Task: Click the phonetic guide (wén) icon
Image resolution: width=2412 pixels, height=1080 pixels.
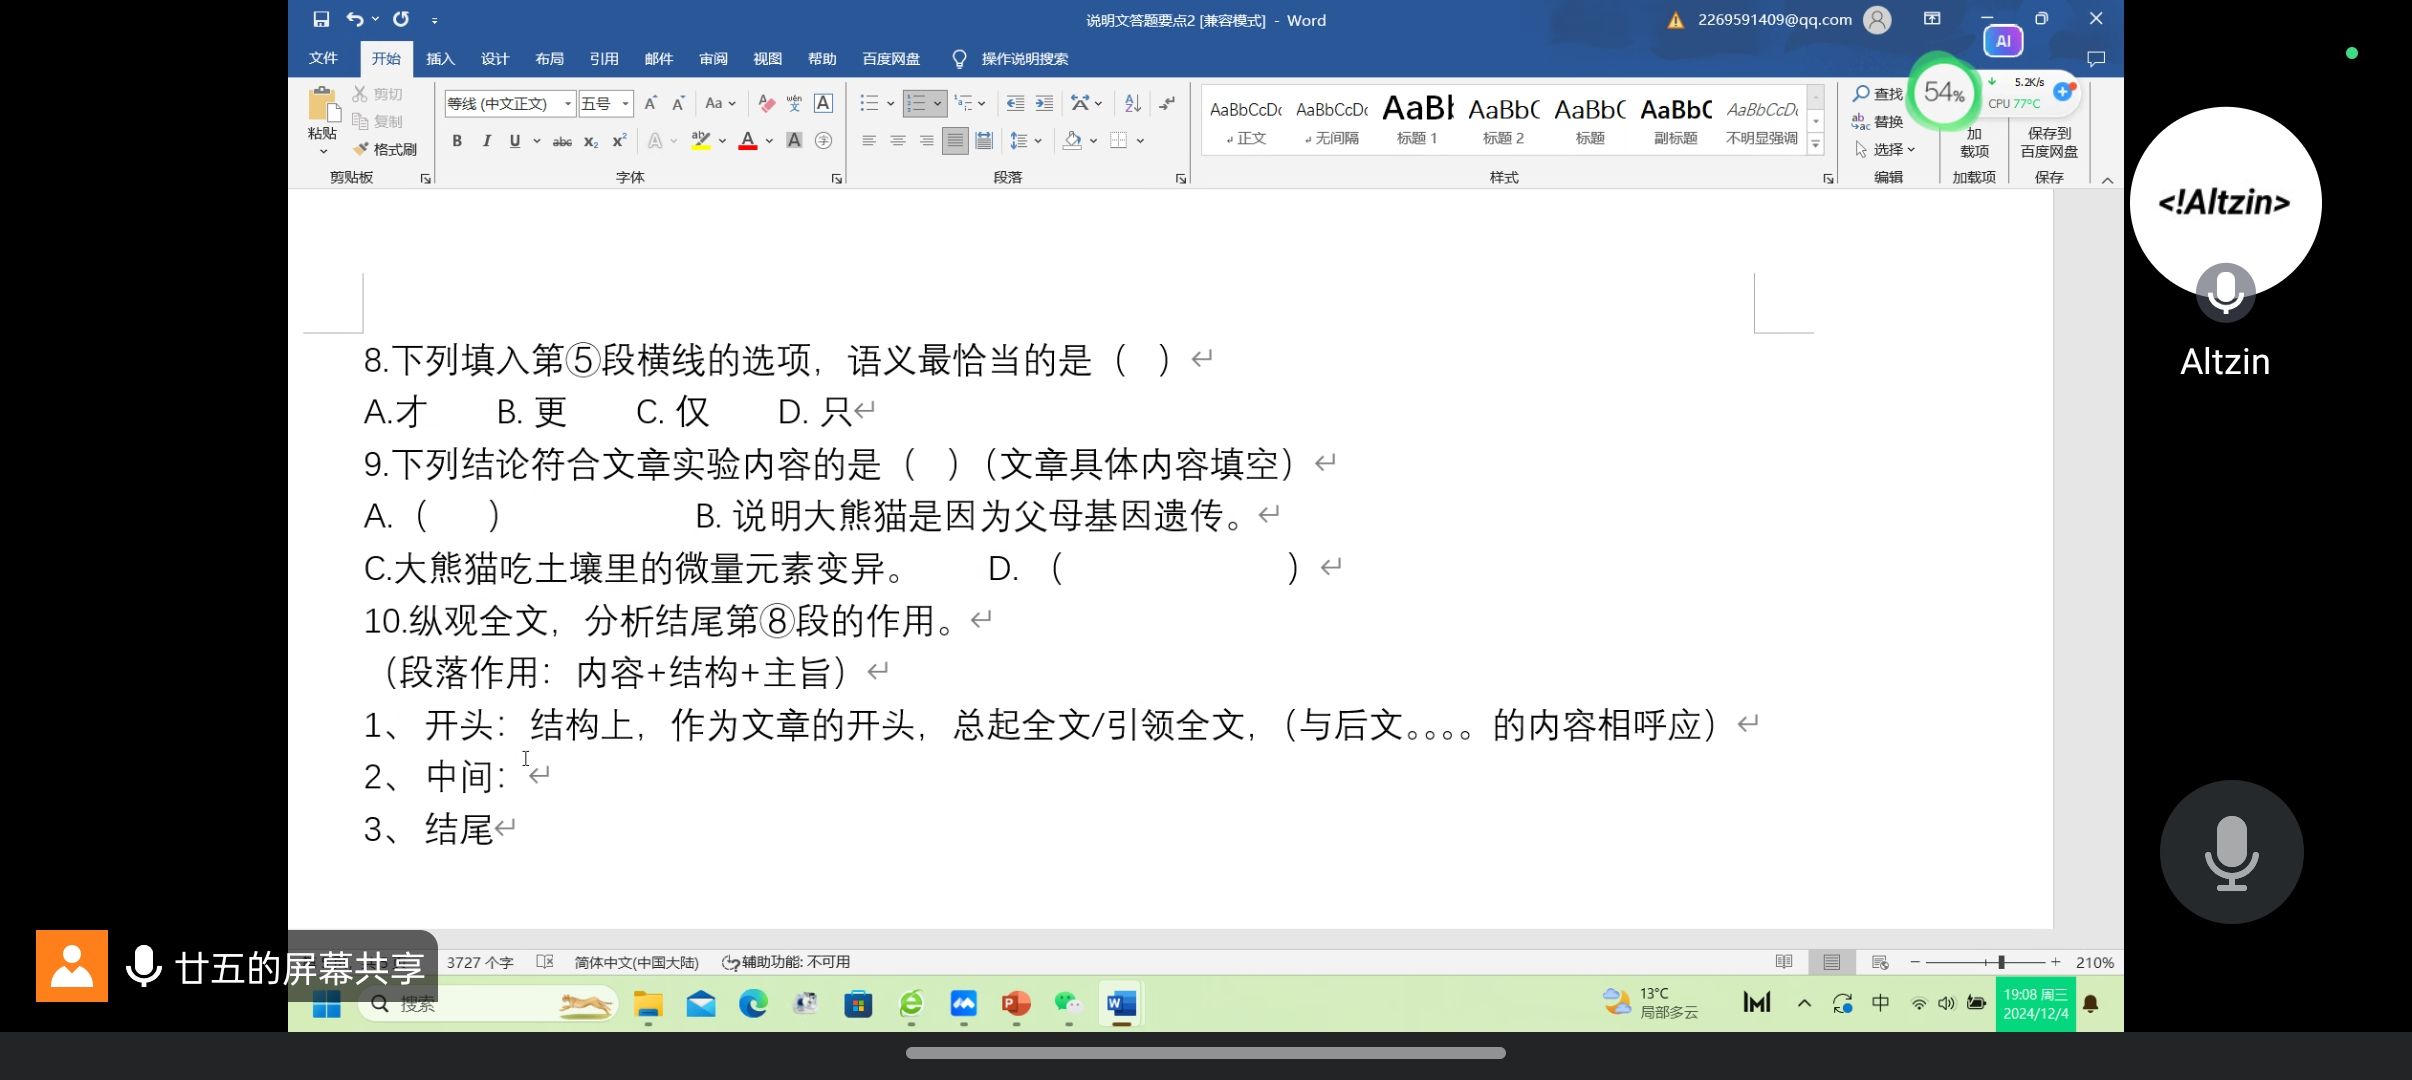Action: click(x=794, y=103)
